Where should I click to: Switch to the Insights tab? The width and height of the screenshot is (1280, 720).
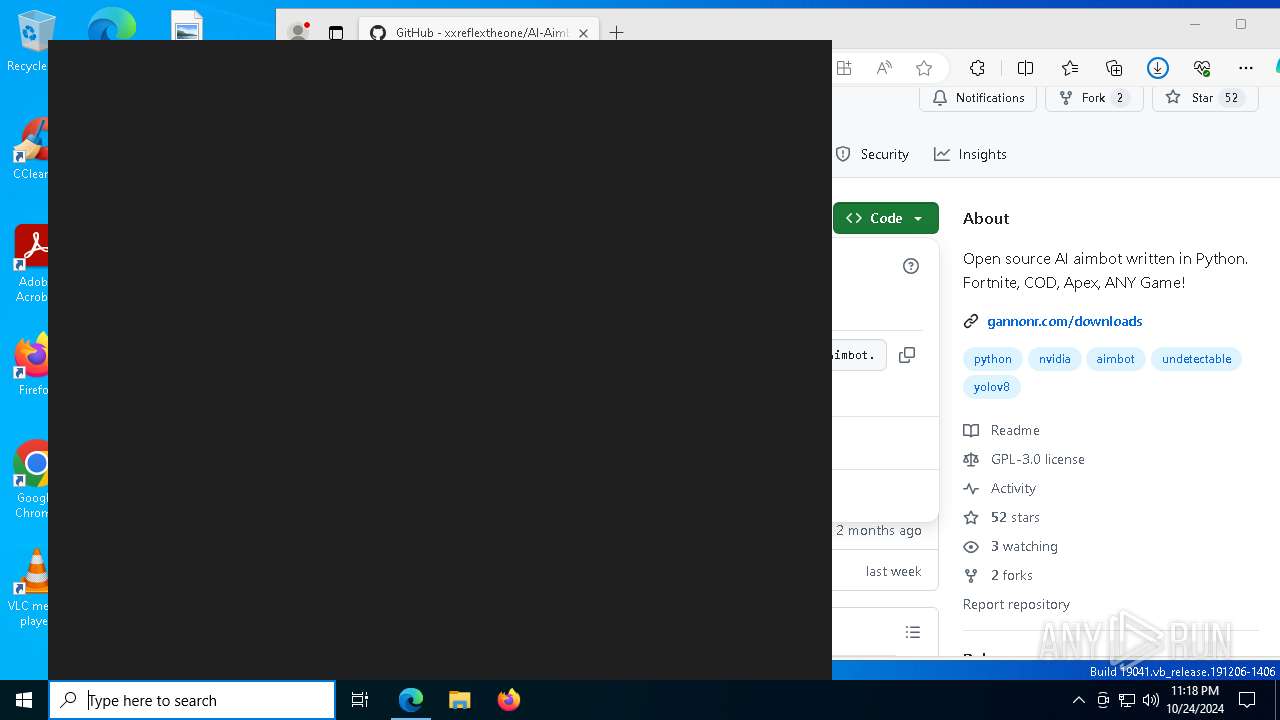pos(970,154)
